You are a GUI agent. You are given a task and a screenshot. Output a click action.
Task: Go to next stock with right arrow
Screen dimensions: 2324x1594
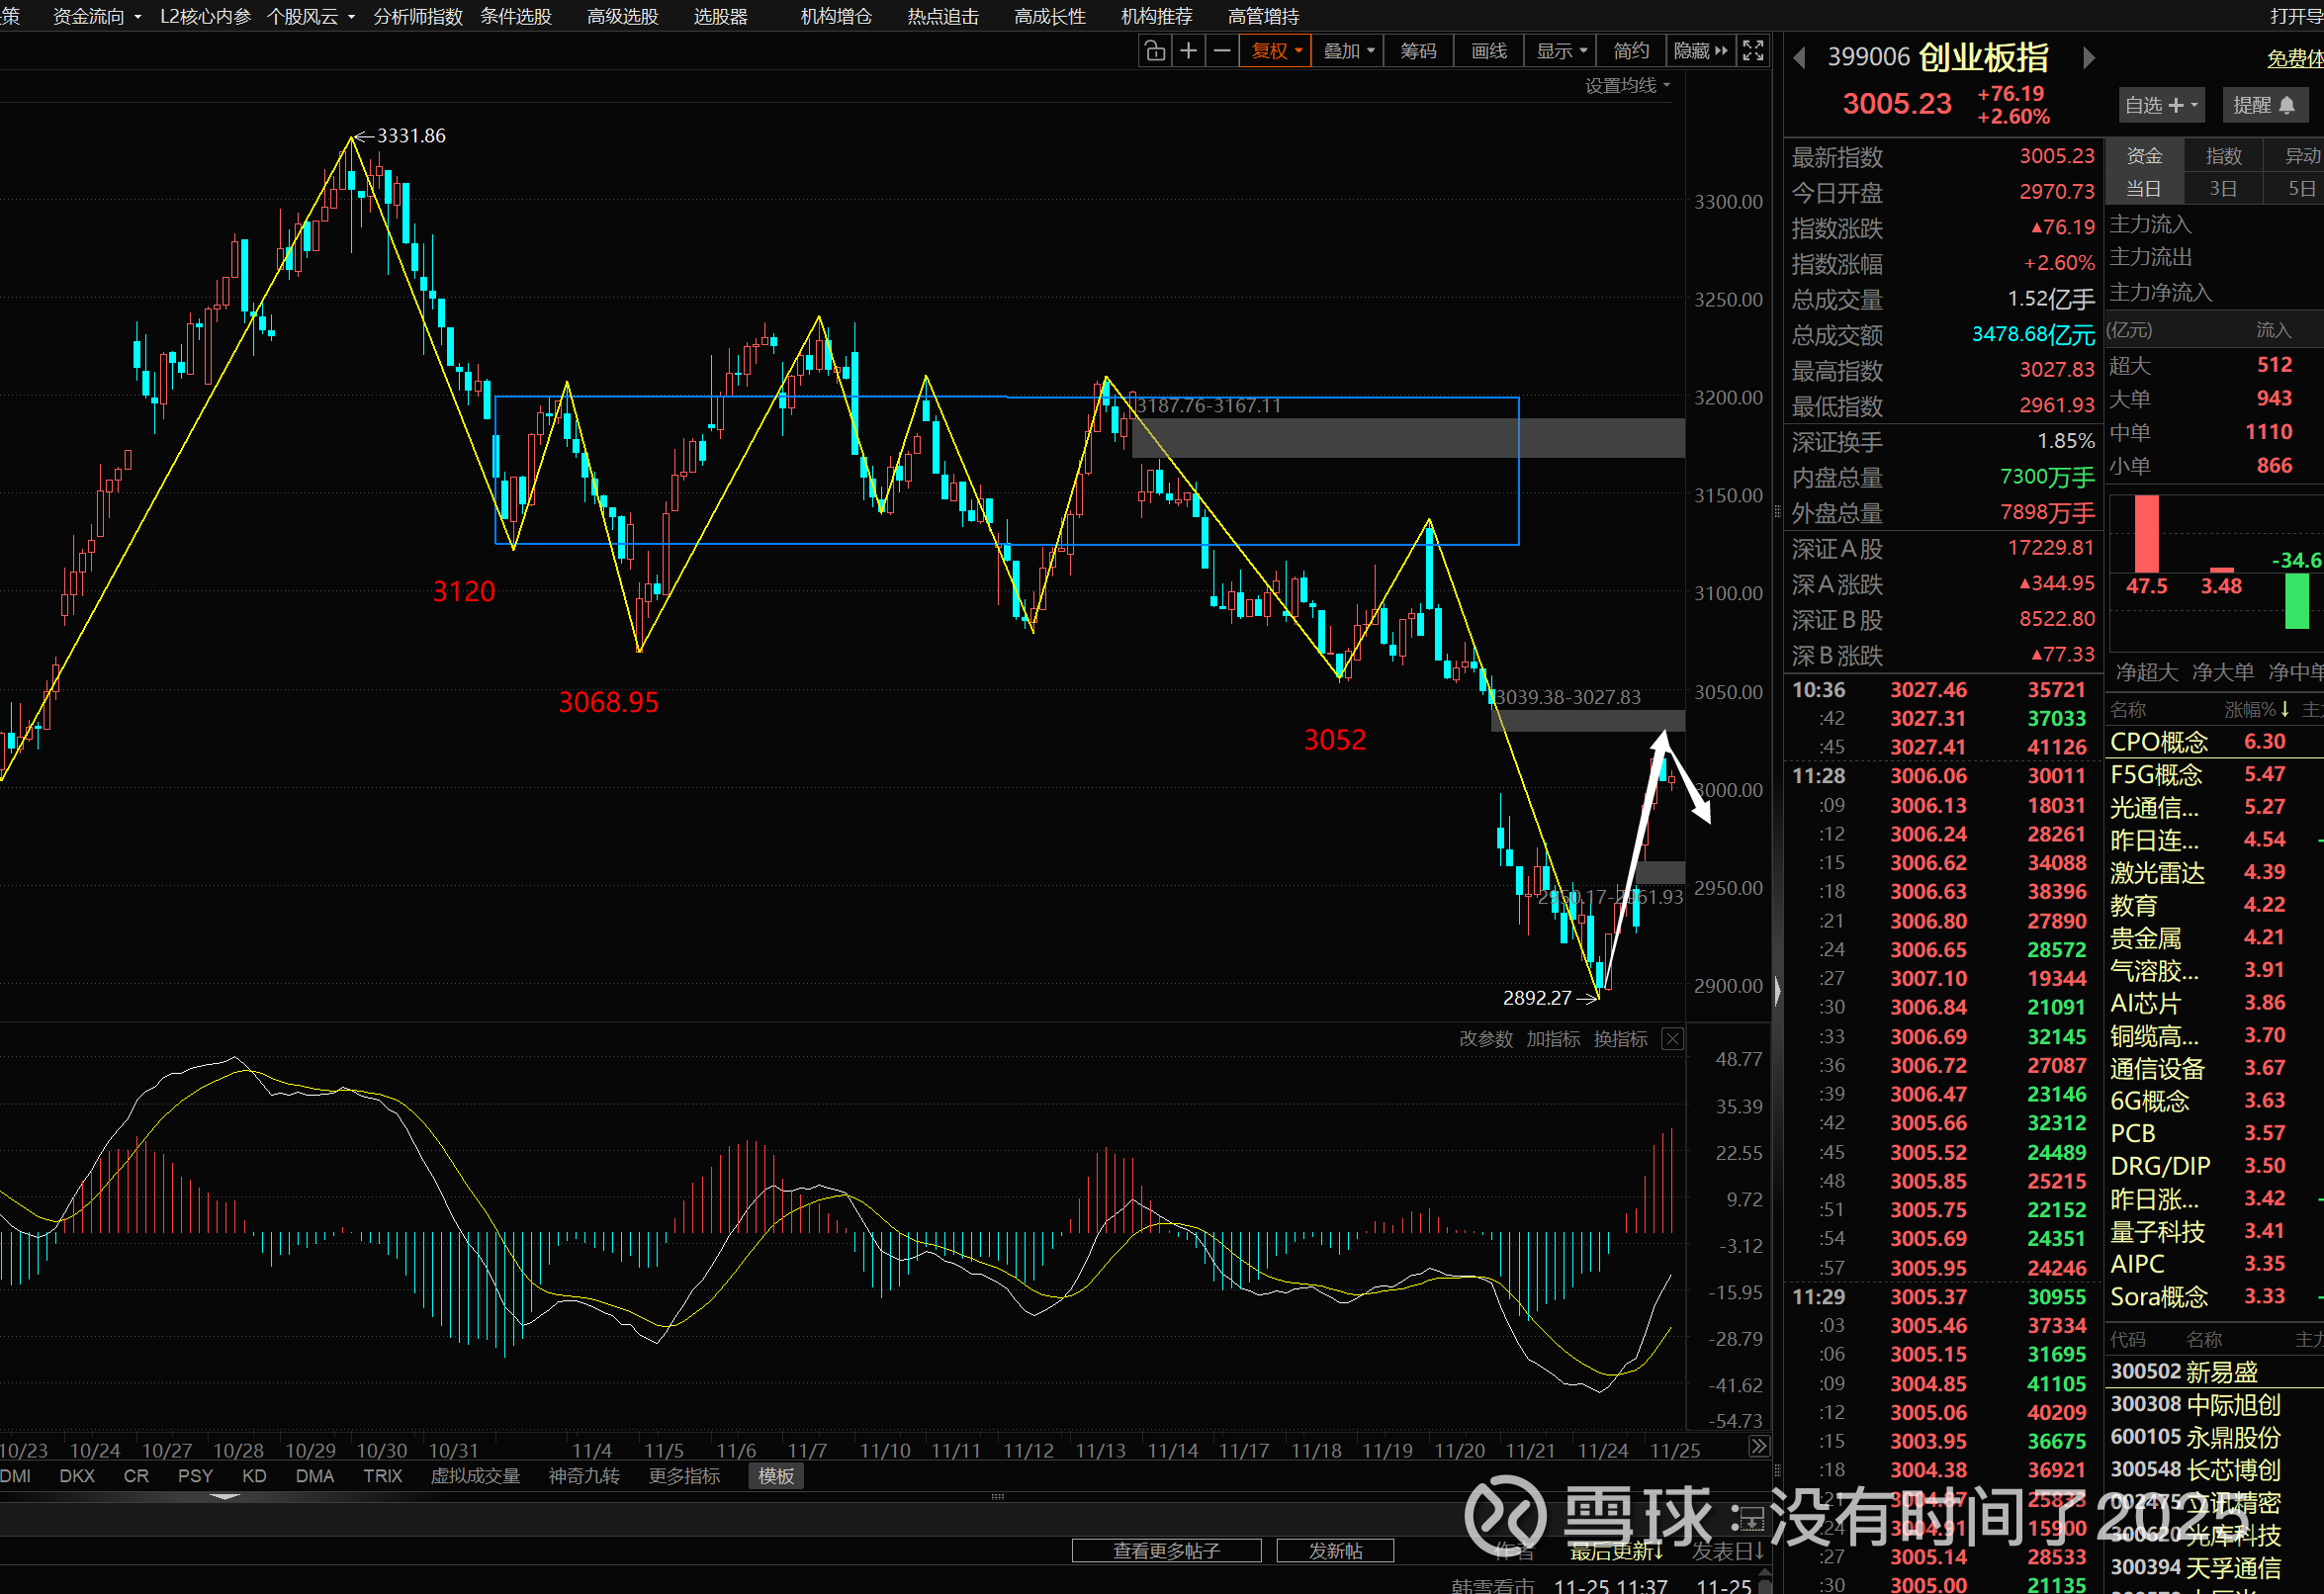coord(2089,58)
